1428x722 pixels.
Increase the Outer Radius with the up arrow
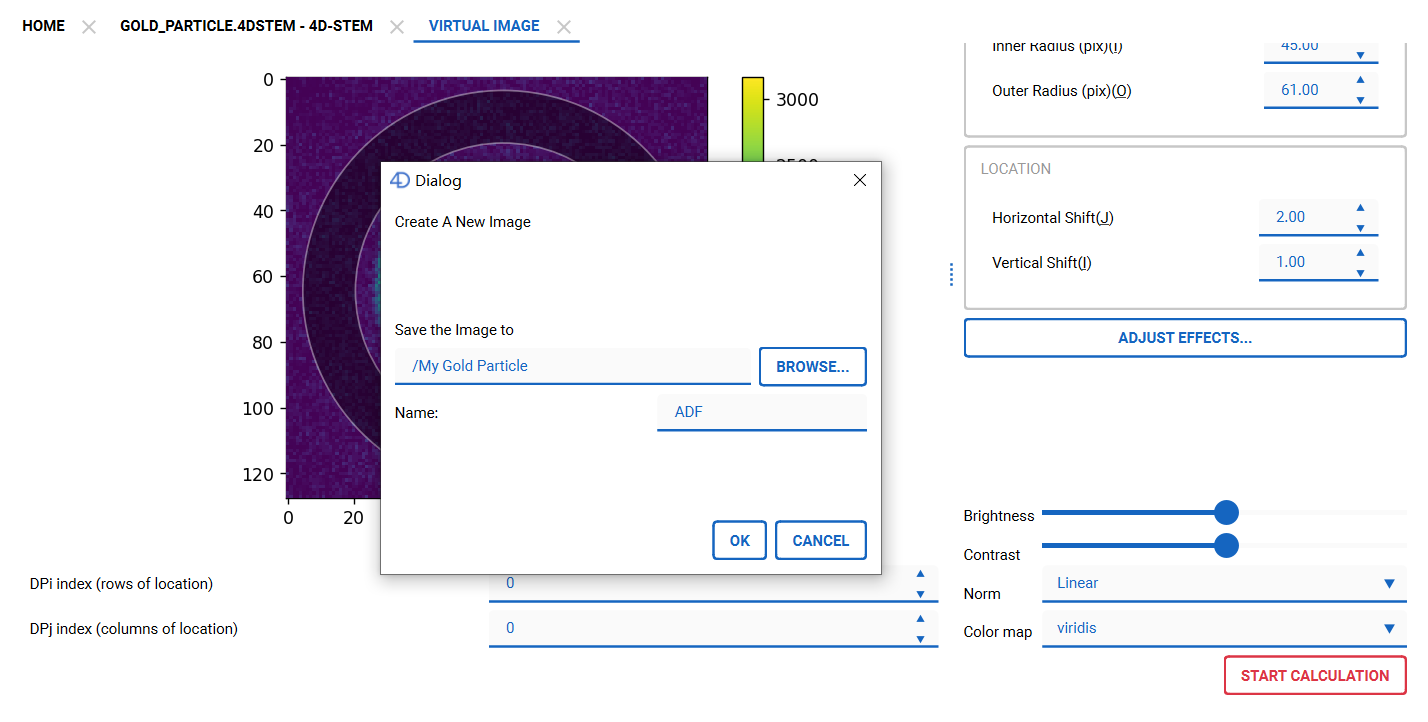(x=1360, y=79)
